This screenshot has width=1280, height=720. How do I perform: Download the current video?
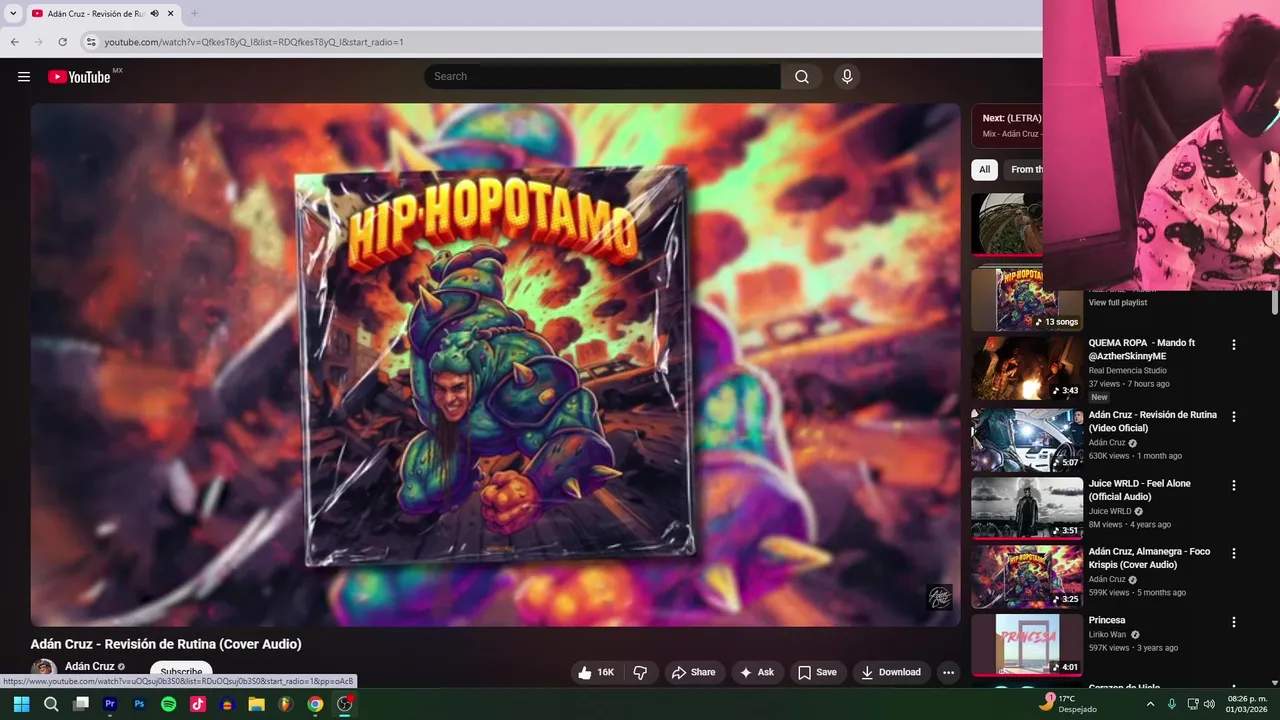[x=891, y=672]
